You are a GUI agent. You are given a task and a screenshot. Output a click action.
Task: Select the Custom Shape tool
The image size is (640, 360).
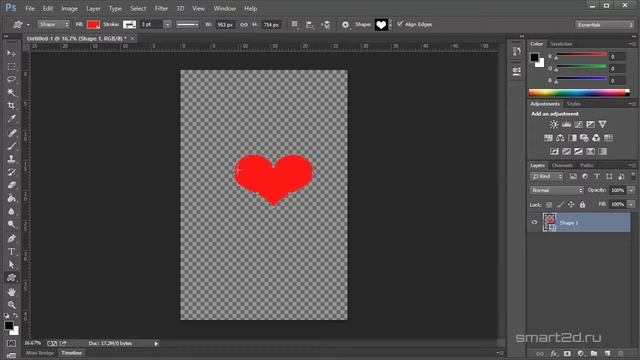tap(11, 278)
